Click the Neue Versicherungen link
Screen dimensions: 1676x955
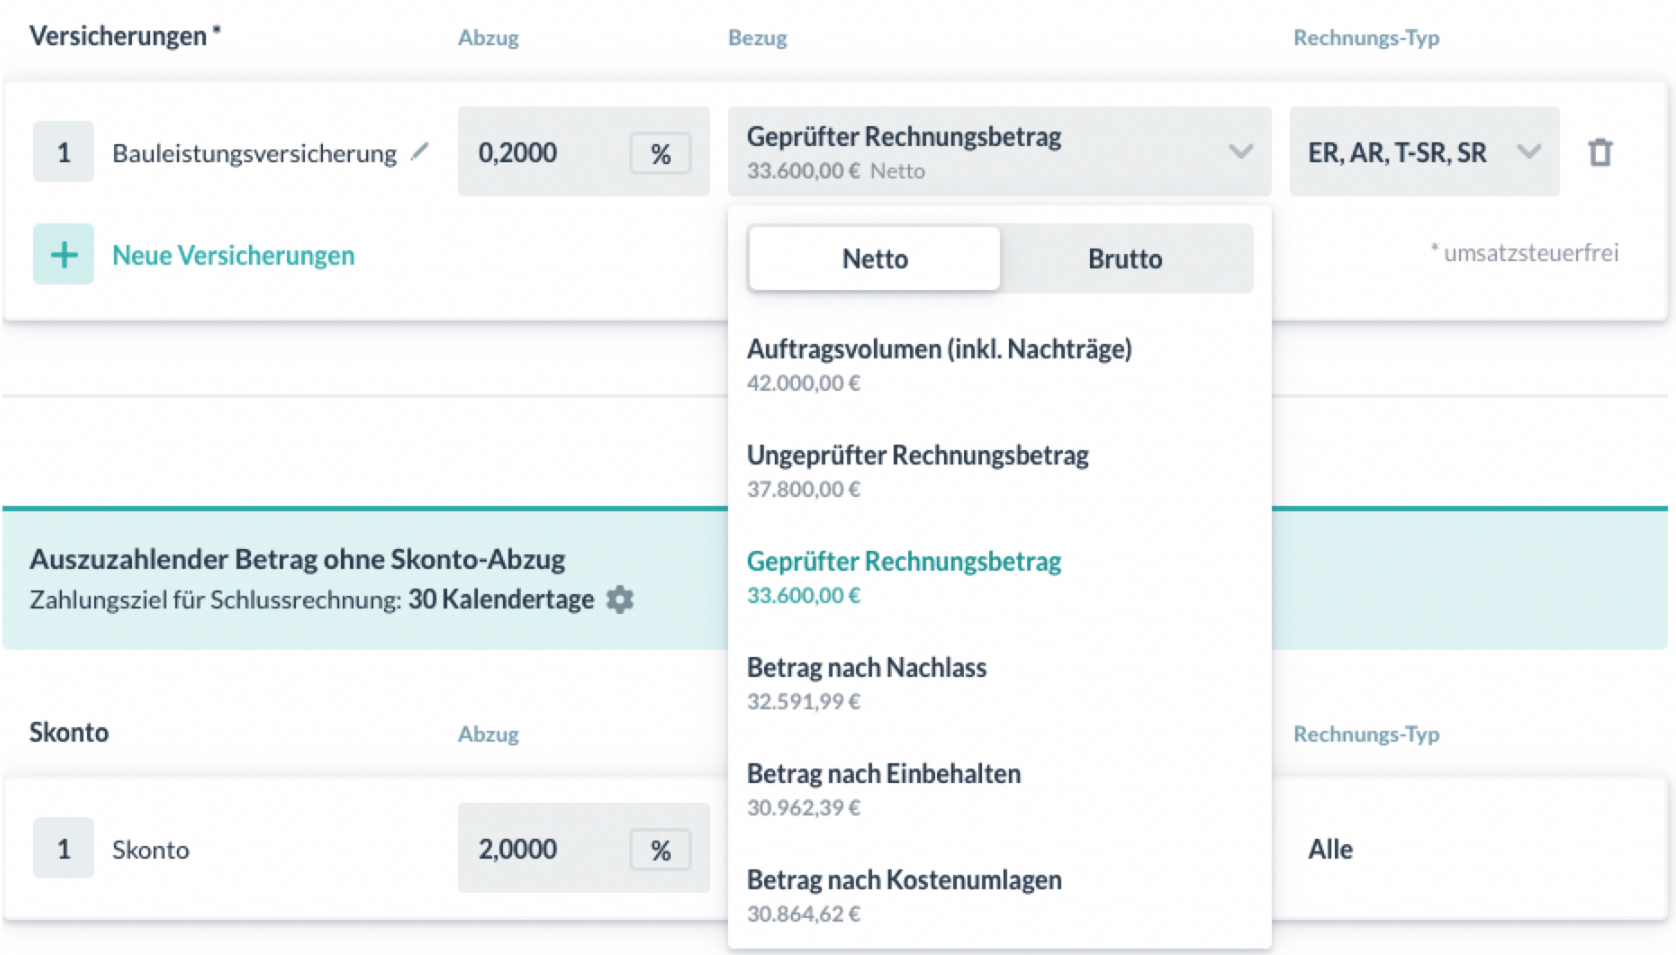click(233, 255)
